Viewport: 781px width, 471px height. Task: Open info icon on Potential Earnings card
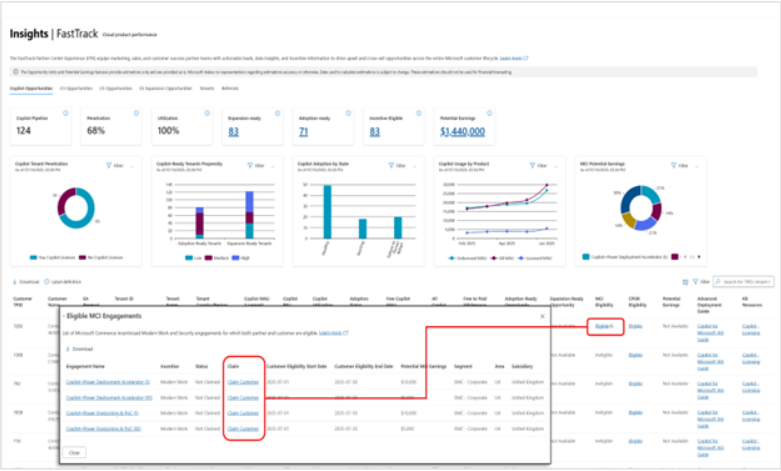(x=490, y=114)
